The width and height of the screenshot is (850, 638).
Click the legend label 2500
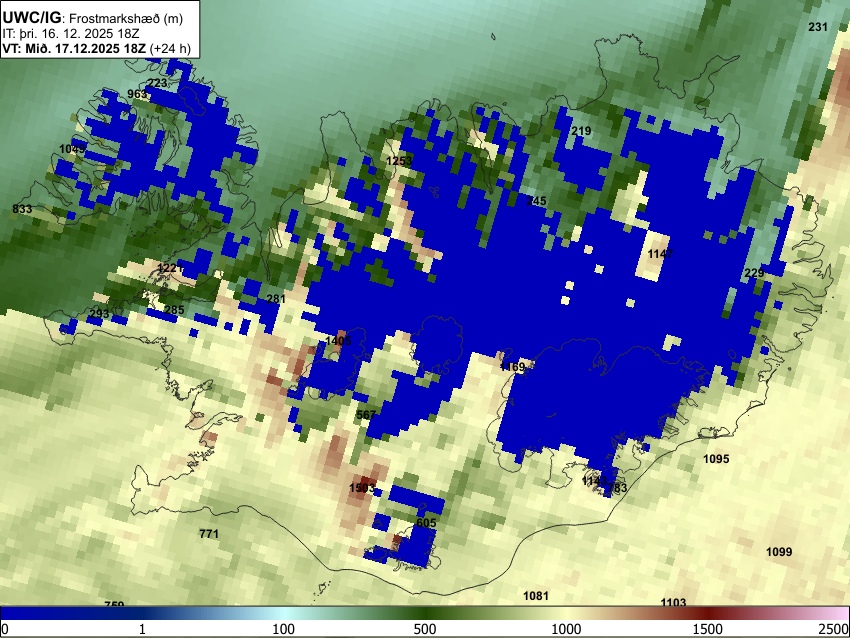point(834,629)
